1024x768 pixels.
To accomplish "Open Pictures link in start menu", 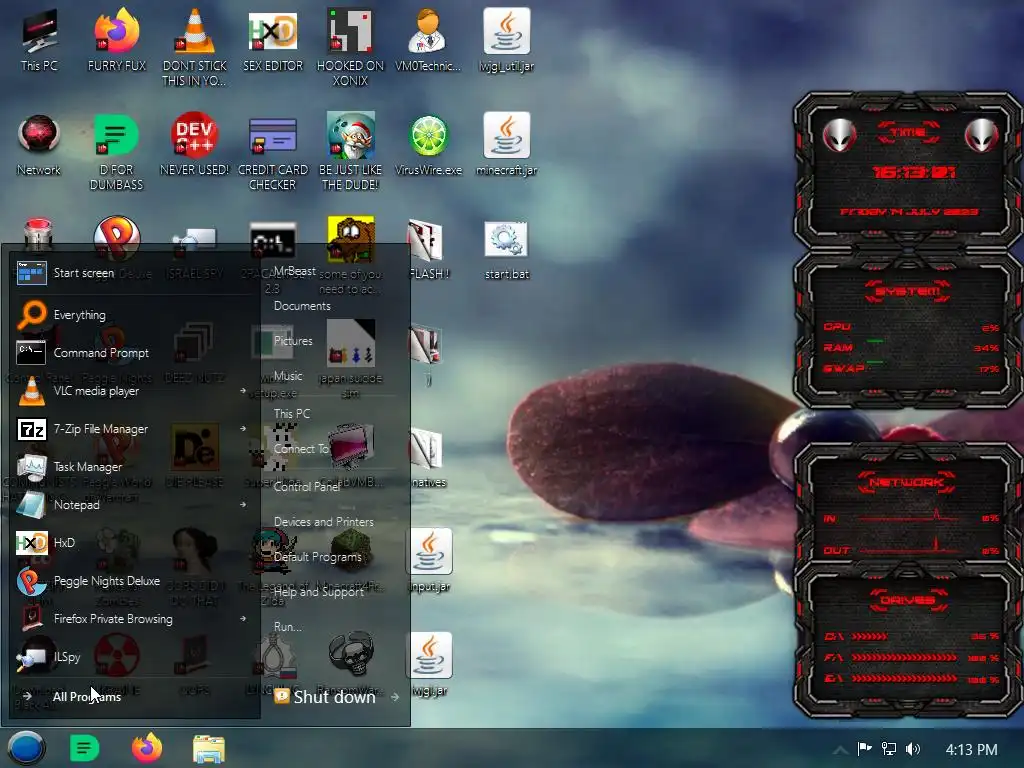I will (x=293, y=340).
